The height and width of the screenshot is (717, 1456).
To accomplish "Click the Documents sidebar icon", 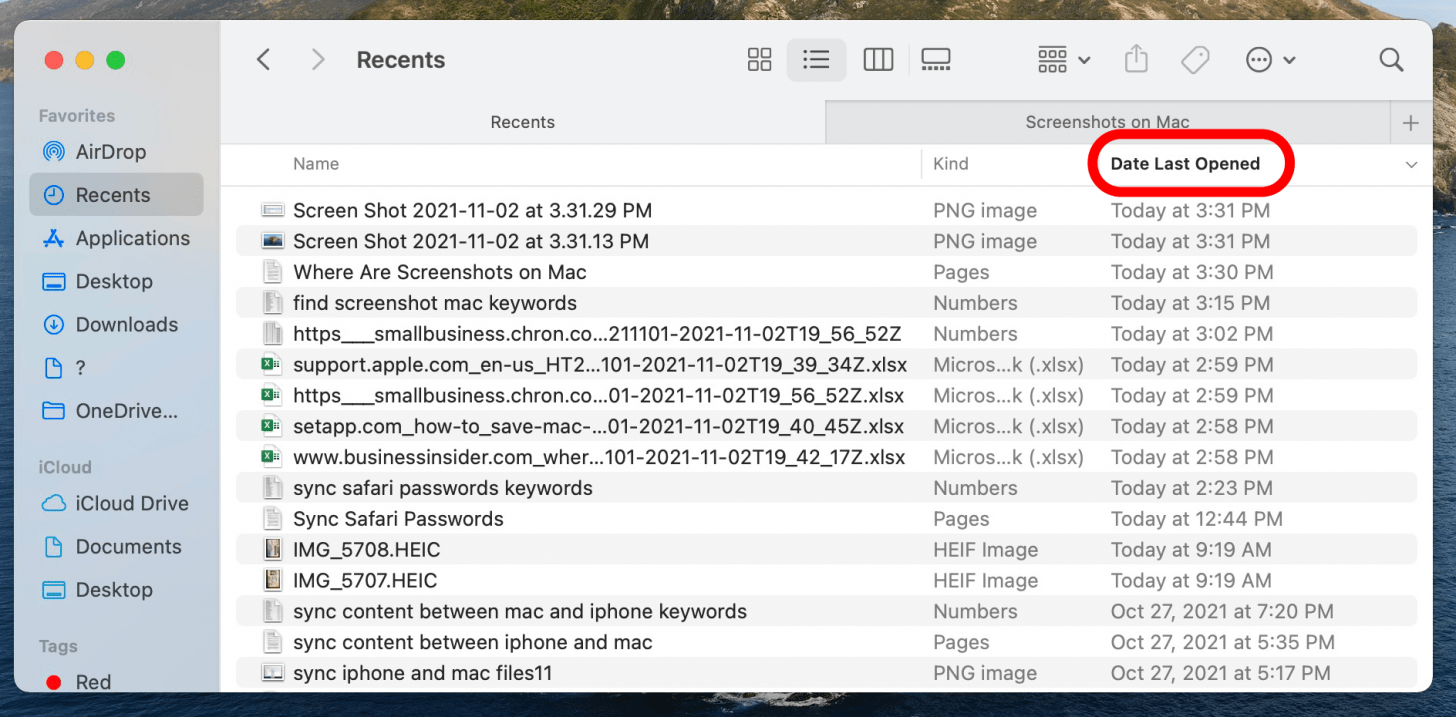I will tap(54, 546).
